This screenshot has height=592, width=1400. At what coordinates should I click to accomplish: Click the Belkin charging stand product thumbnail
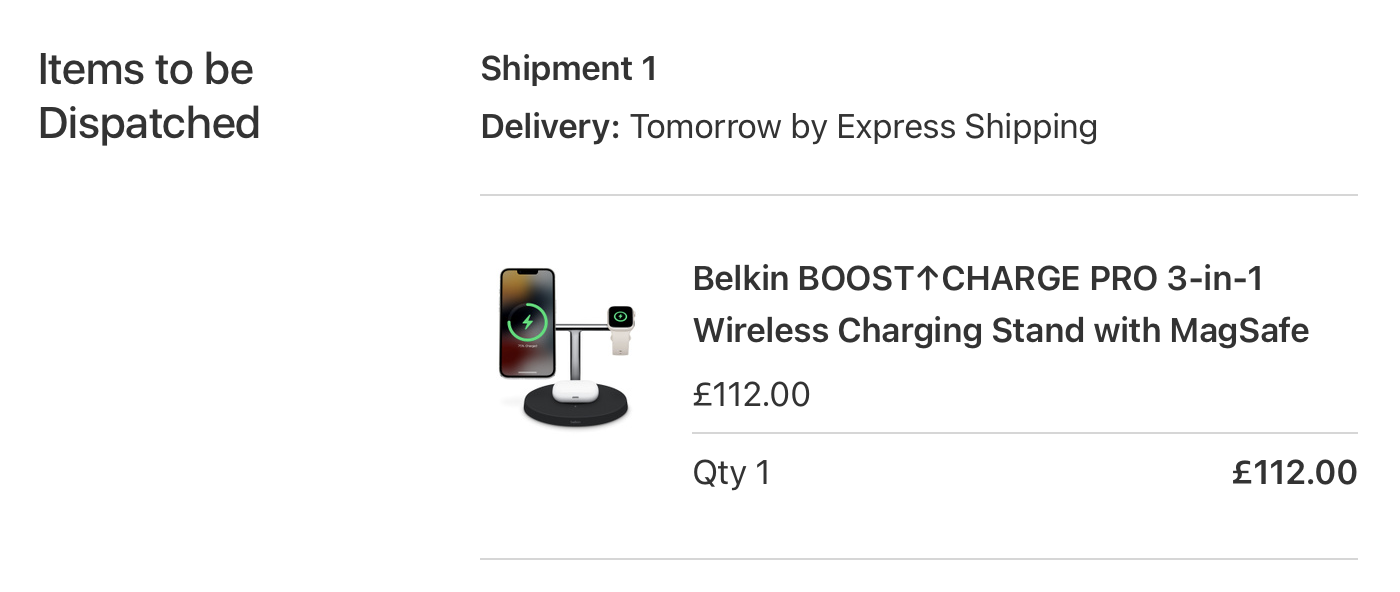pos(567,348)
